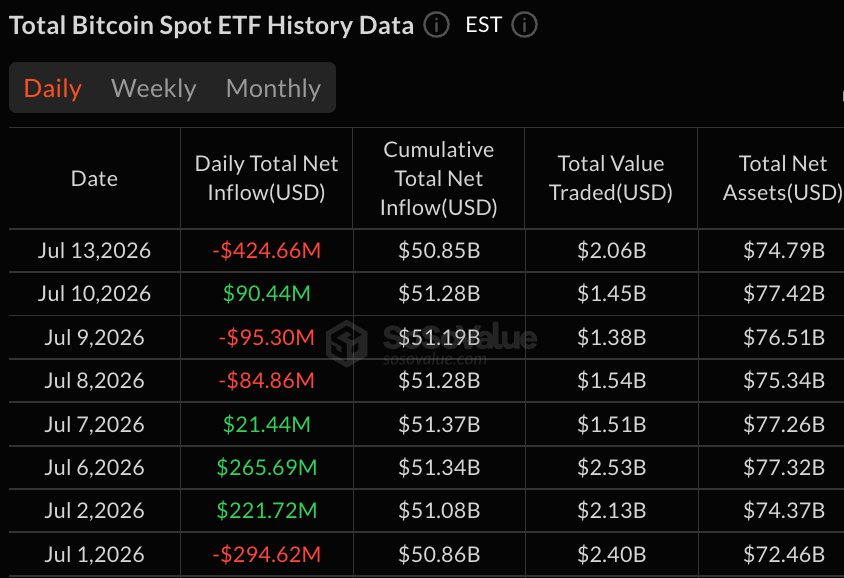Click the $74.79B net assets value
This screenshot has width=844, height=578.
point(784,251)
